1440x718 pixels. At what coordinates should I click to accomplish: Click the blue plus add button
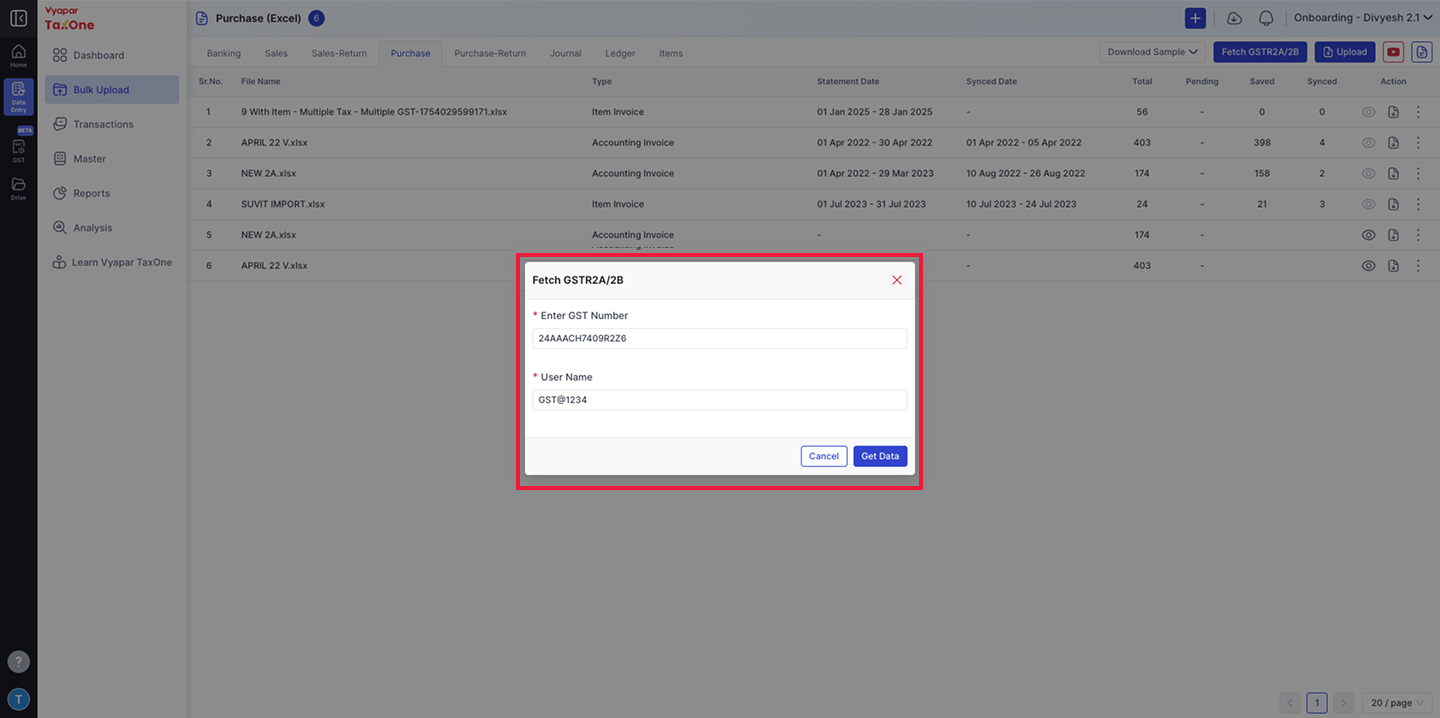[1195, 18]
